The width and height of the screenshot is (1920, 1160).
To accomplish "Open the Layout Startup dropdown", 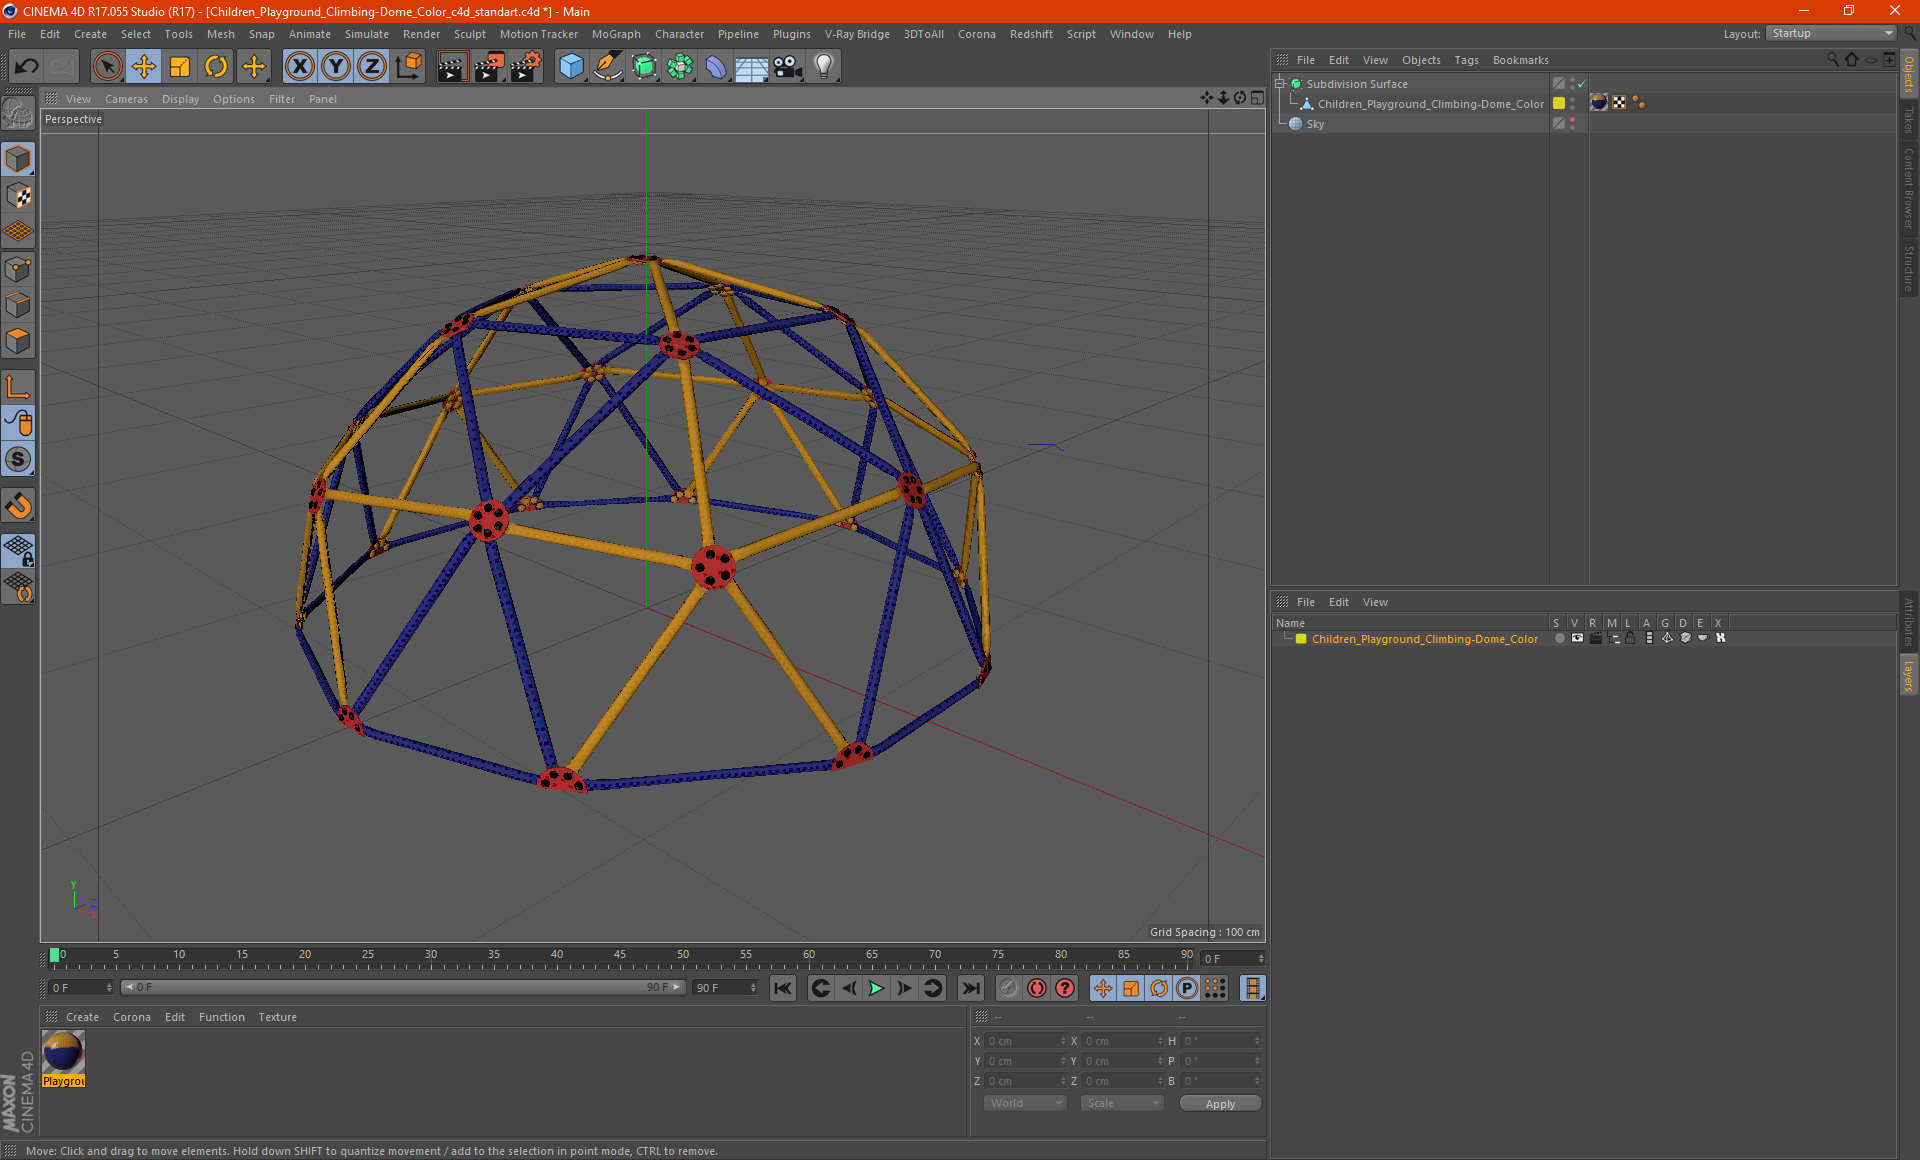I will [x=1831, y=33].
